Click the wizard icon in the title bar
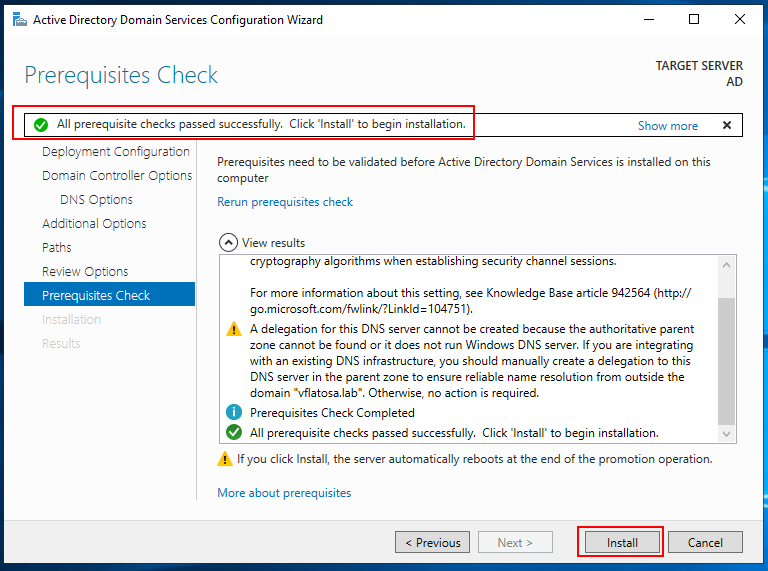This screenshot has width=768, height=571. [x=20, y=20]
